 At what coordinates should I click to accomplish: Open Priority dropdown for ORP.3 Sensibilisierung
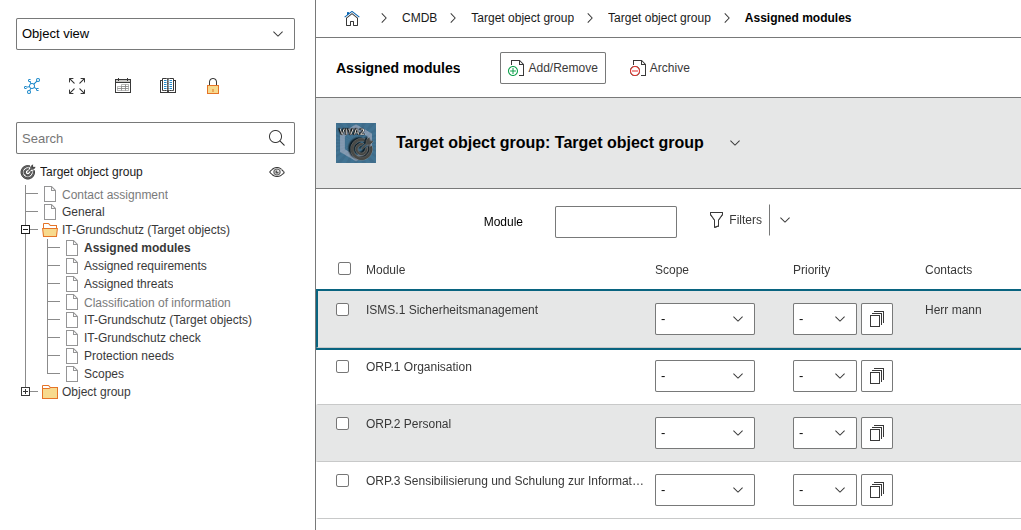[x=824, y=490]
